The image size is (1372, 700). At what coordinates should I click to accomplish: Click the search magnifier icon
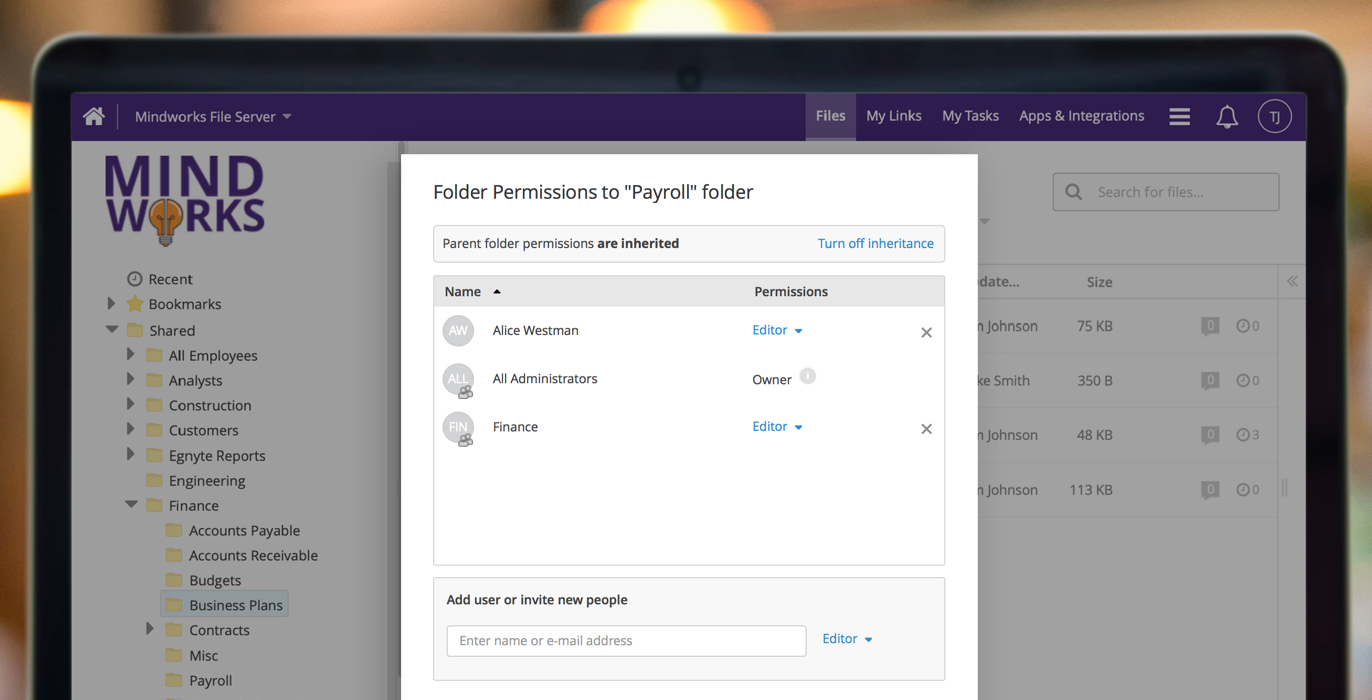coord(1074,192)
